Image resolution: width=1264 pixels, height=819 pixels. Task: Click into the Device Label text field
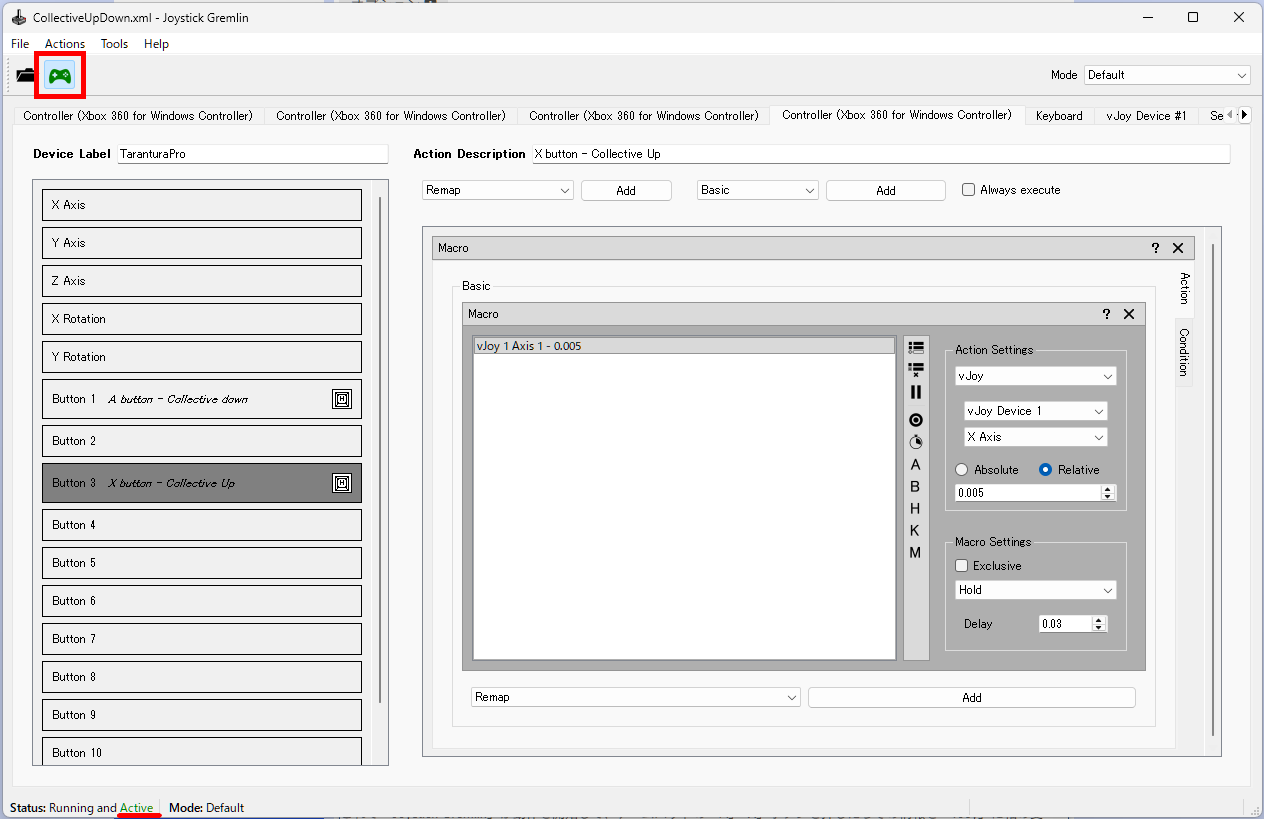(x=252, y=155)
